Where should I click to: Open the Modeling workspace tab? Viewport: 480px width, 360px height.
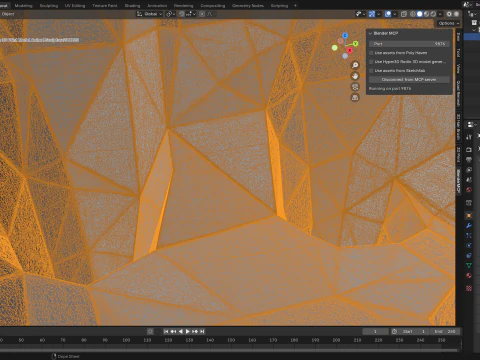coord(23,6)
